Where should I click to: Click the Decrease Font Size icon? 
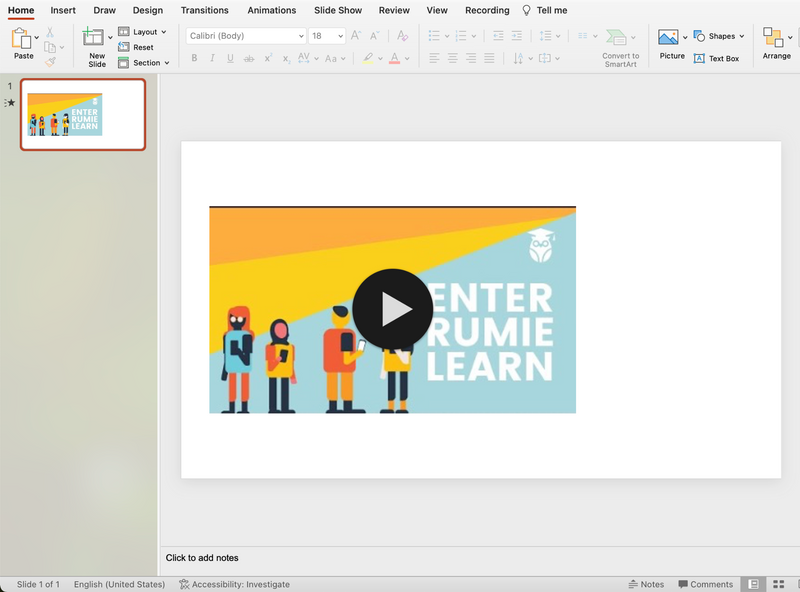coord(374,35)
